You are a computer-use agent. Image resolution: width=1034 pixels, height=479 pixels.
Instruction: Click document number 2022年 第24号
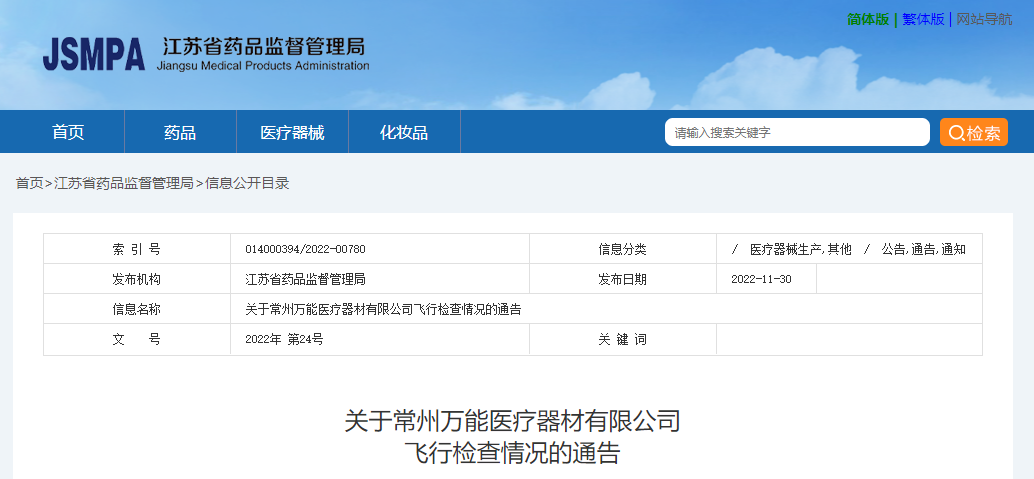(284, 339)
